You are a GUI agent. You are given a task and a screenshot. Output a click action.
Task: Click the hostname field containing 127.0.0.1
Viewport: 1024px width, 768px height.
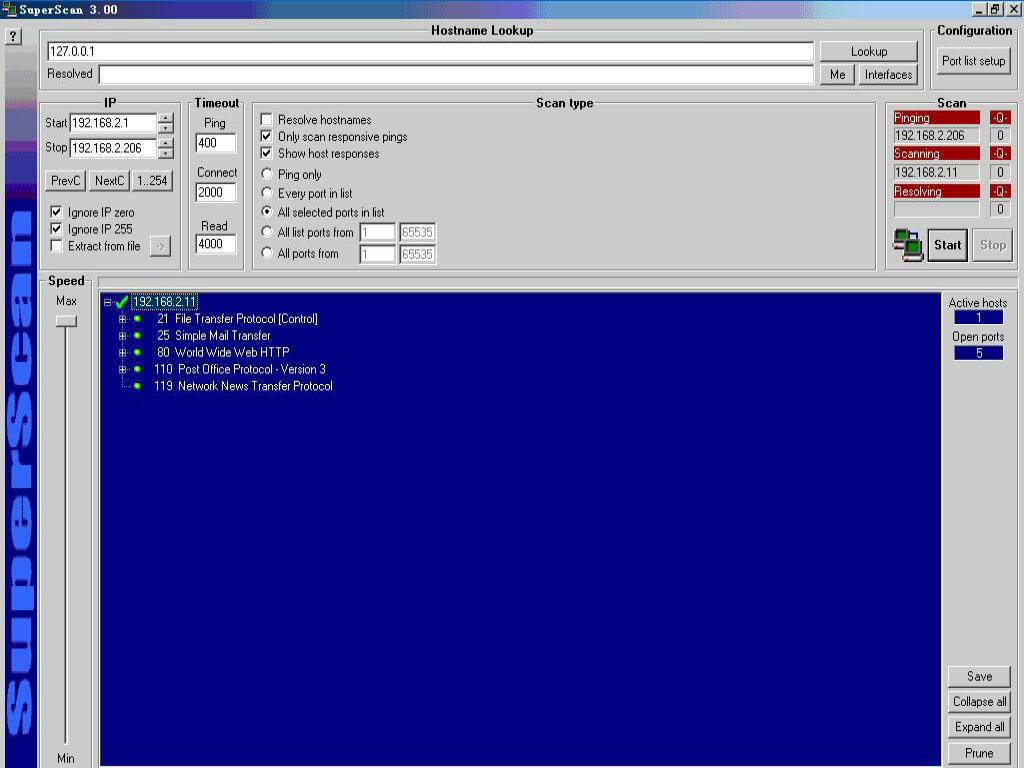(430, 52)
